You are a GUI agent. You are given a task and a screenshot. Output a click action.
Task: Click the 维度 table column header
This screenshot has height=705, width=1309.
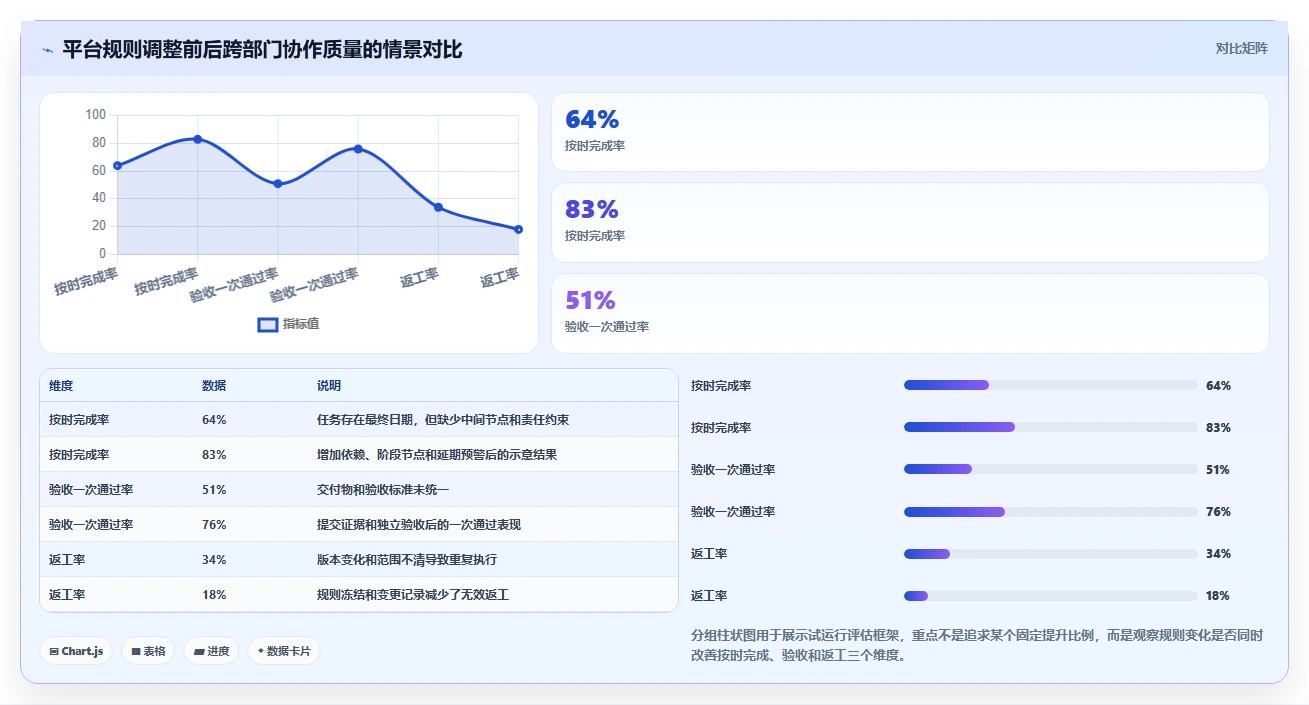tap(61, 385)
